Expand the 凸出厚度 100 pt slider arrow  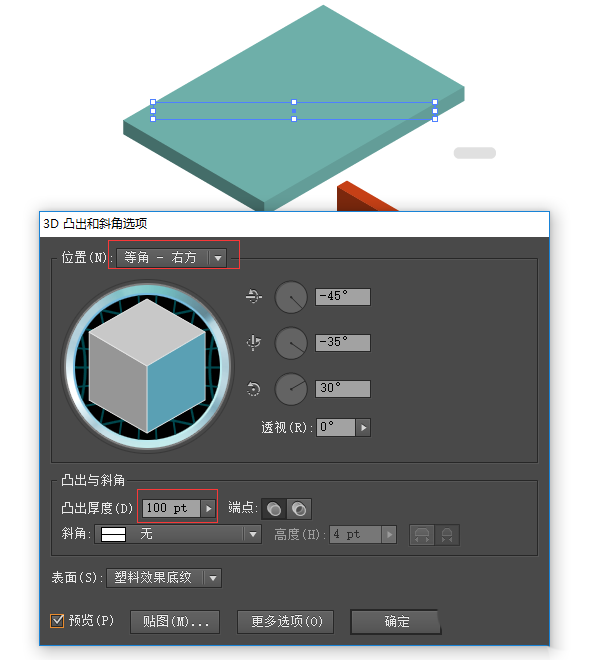point(208,508)
